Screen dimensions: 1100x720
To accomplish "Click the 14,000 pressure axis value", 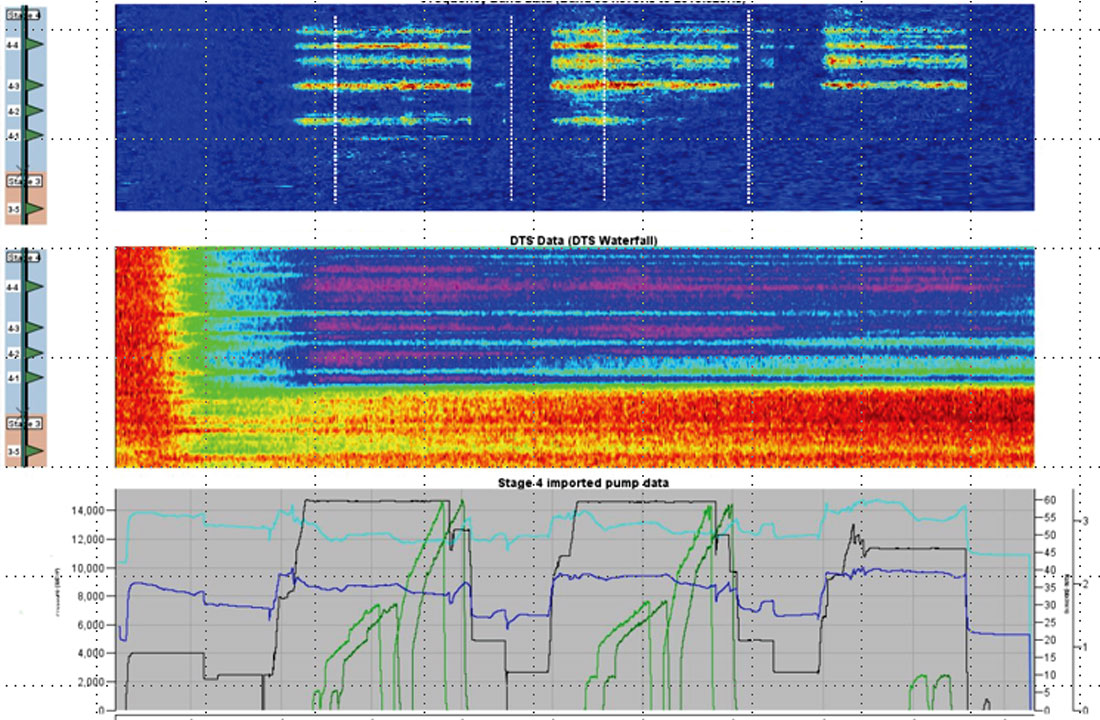I will pos(88,510).
